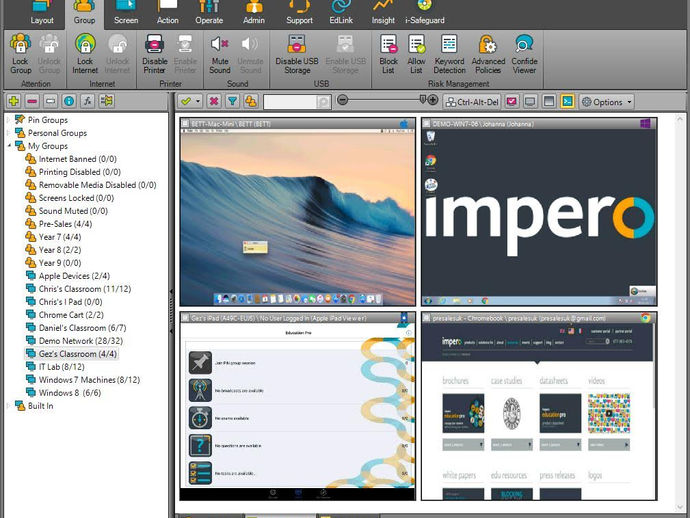Click the pink monitor view icon
The width and height of the screenshot is (690, 518).
click(512, 102)
